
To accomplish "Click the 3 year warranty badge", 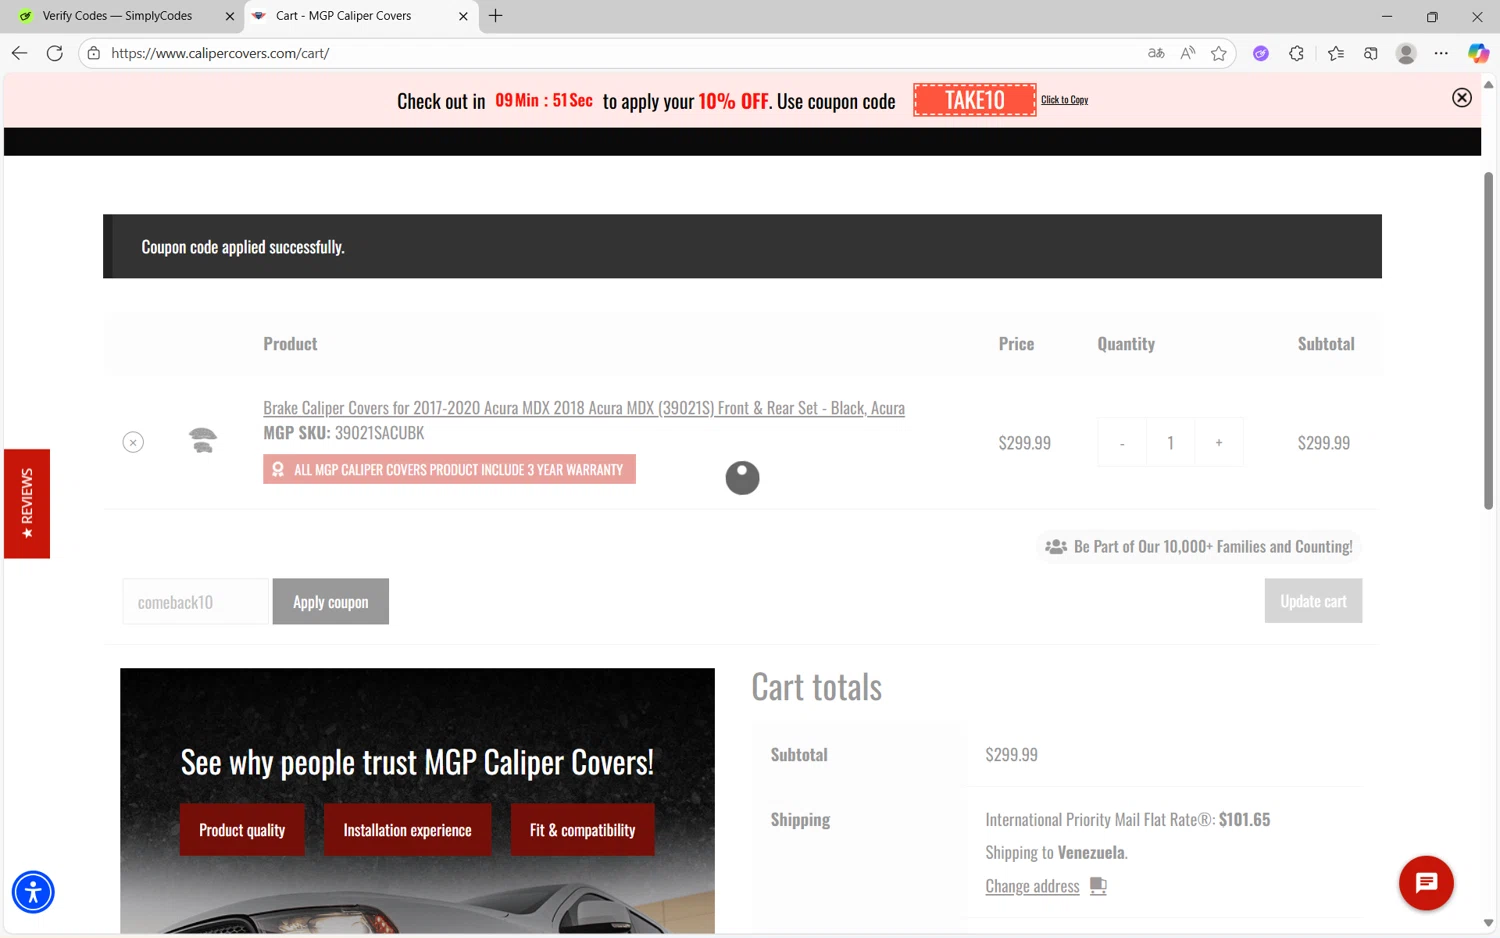I will pyautogui.click(x=449, y=469).
